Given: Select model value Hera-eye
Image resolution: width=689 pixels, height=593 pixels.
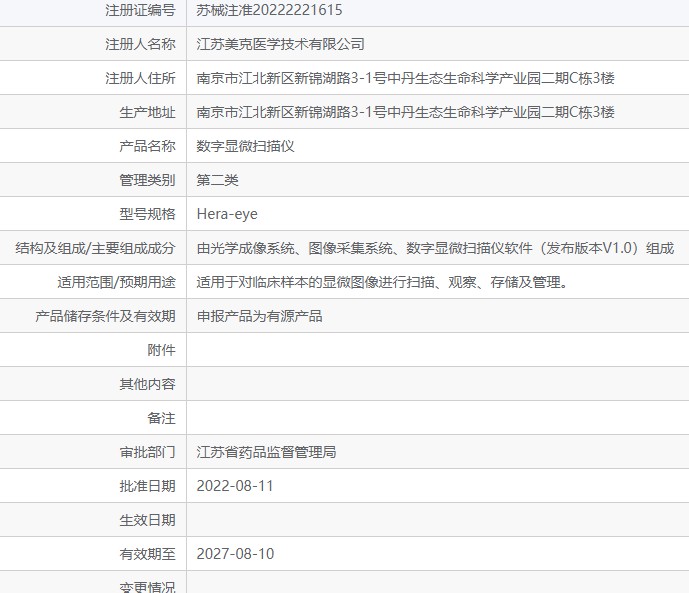Looking at the screenshot, I should [227, 214].
